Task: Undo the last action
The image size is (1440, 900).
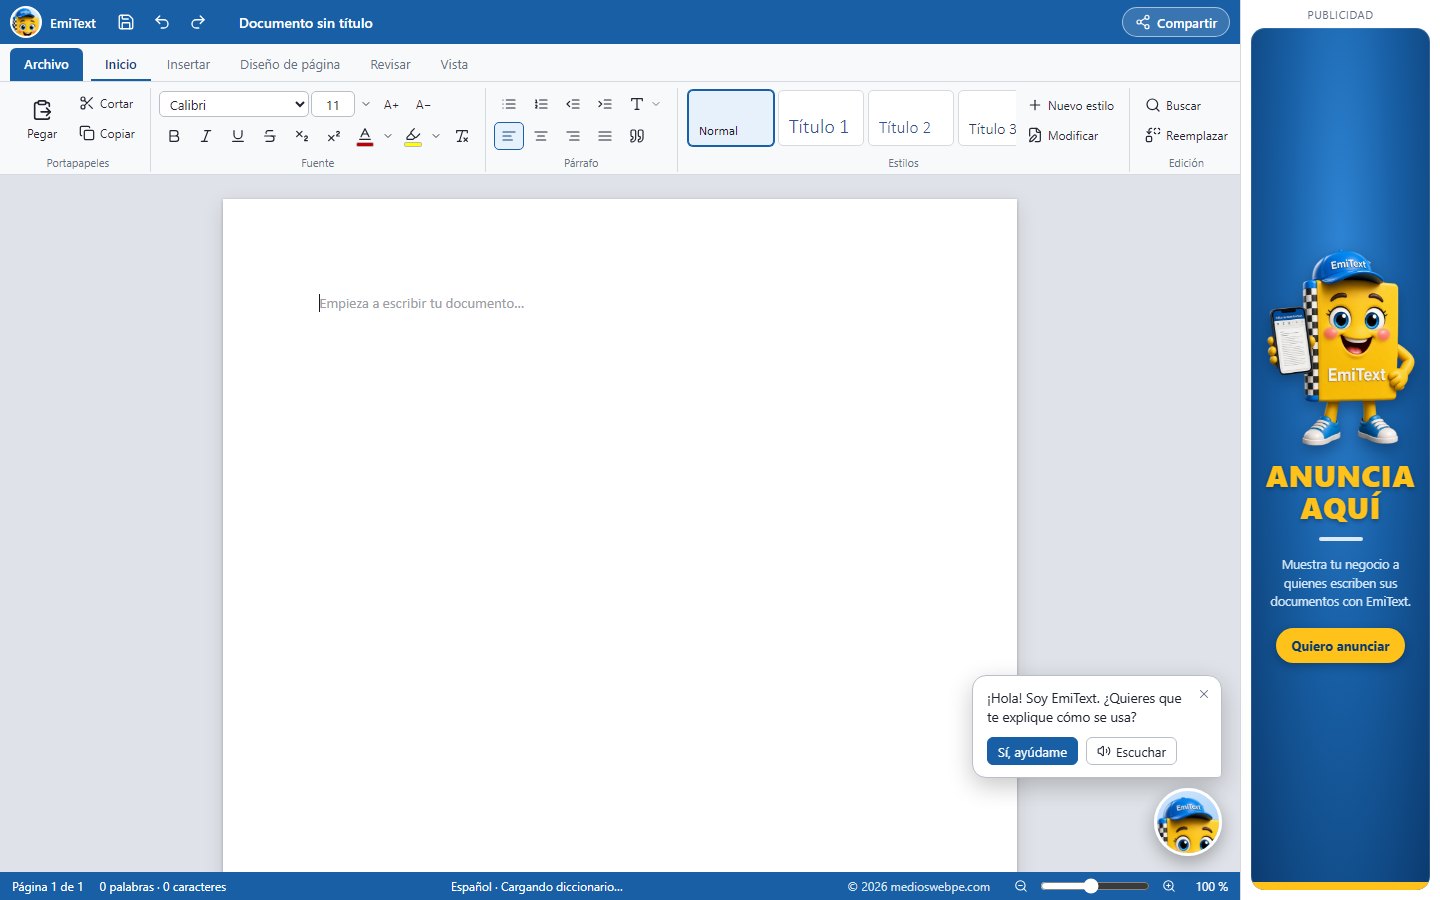Action: 162,22
